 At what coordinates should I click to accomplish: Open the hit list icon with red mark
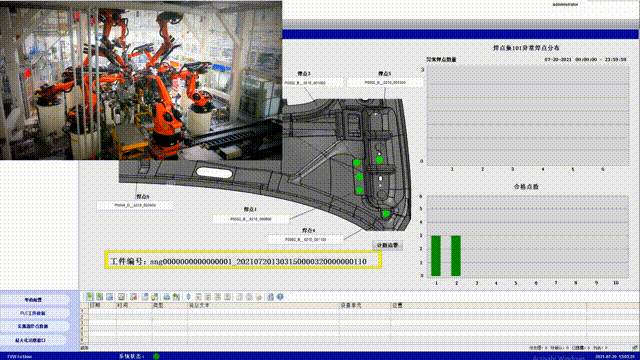pyautogui.click(x=133, y=297)
